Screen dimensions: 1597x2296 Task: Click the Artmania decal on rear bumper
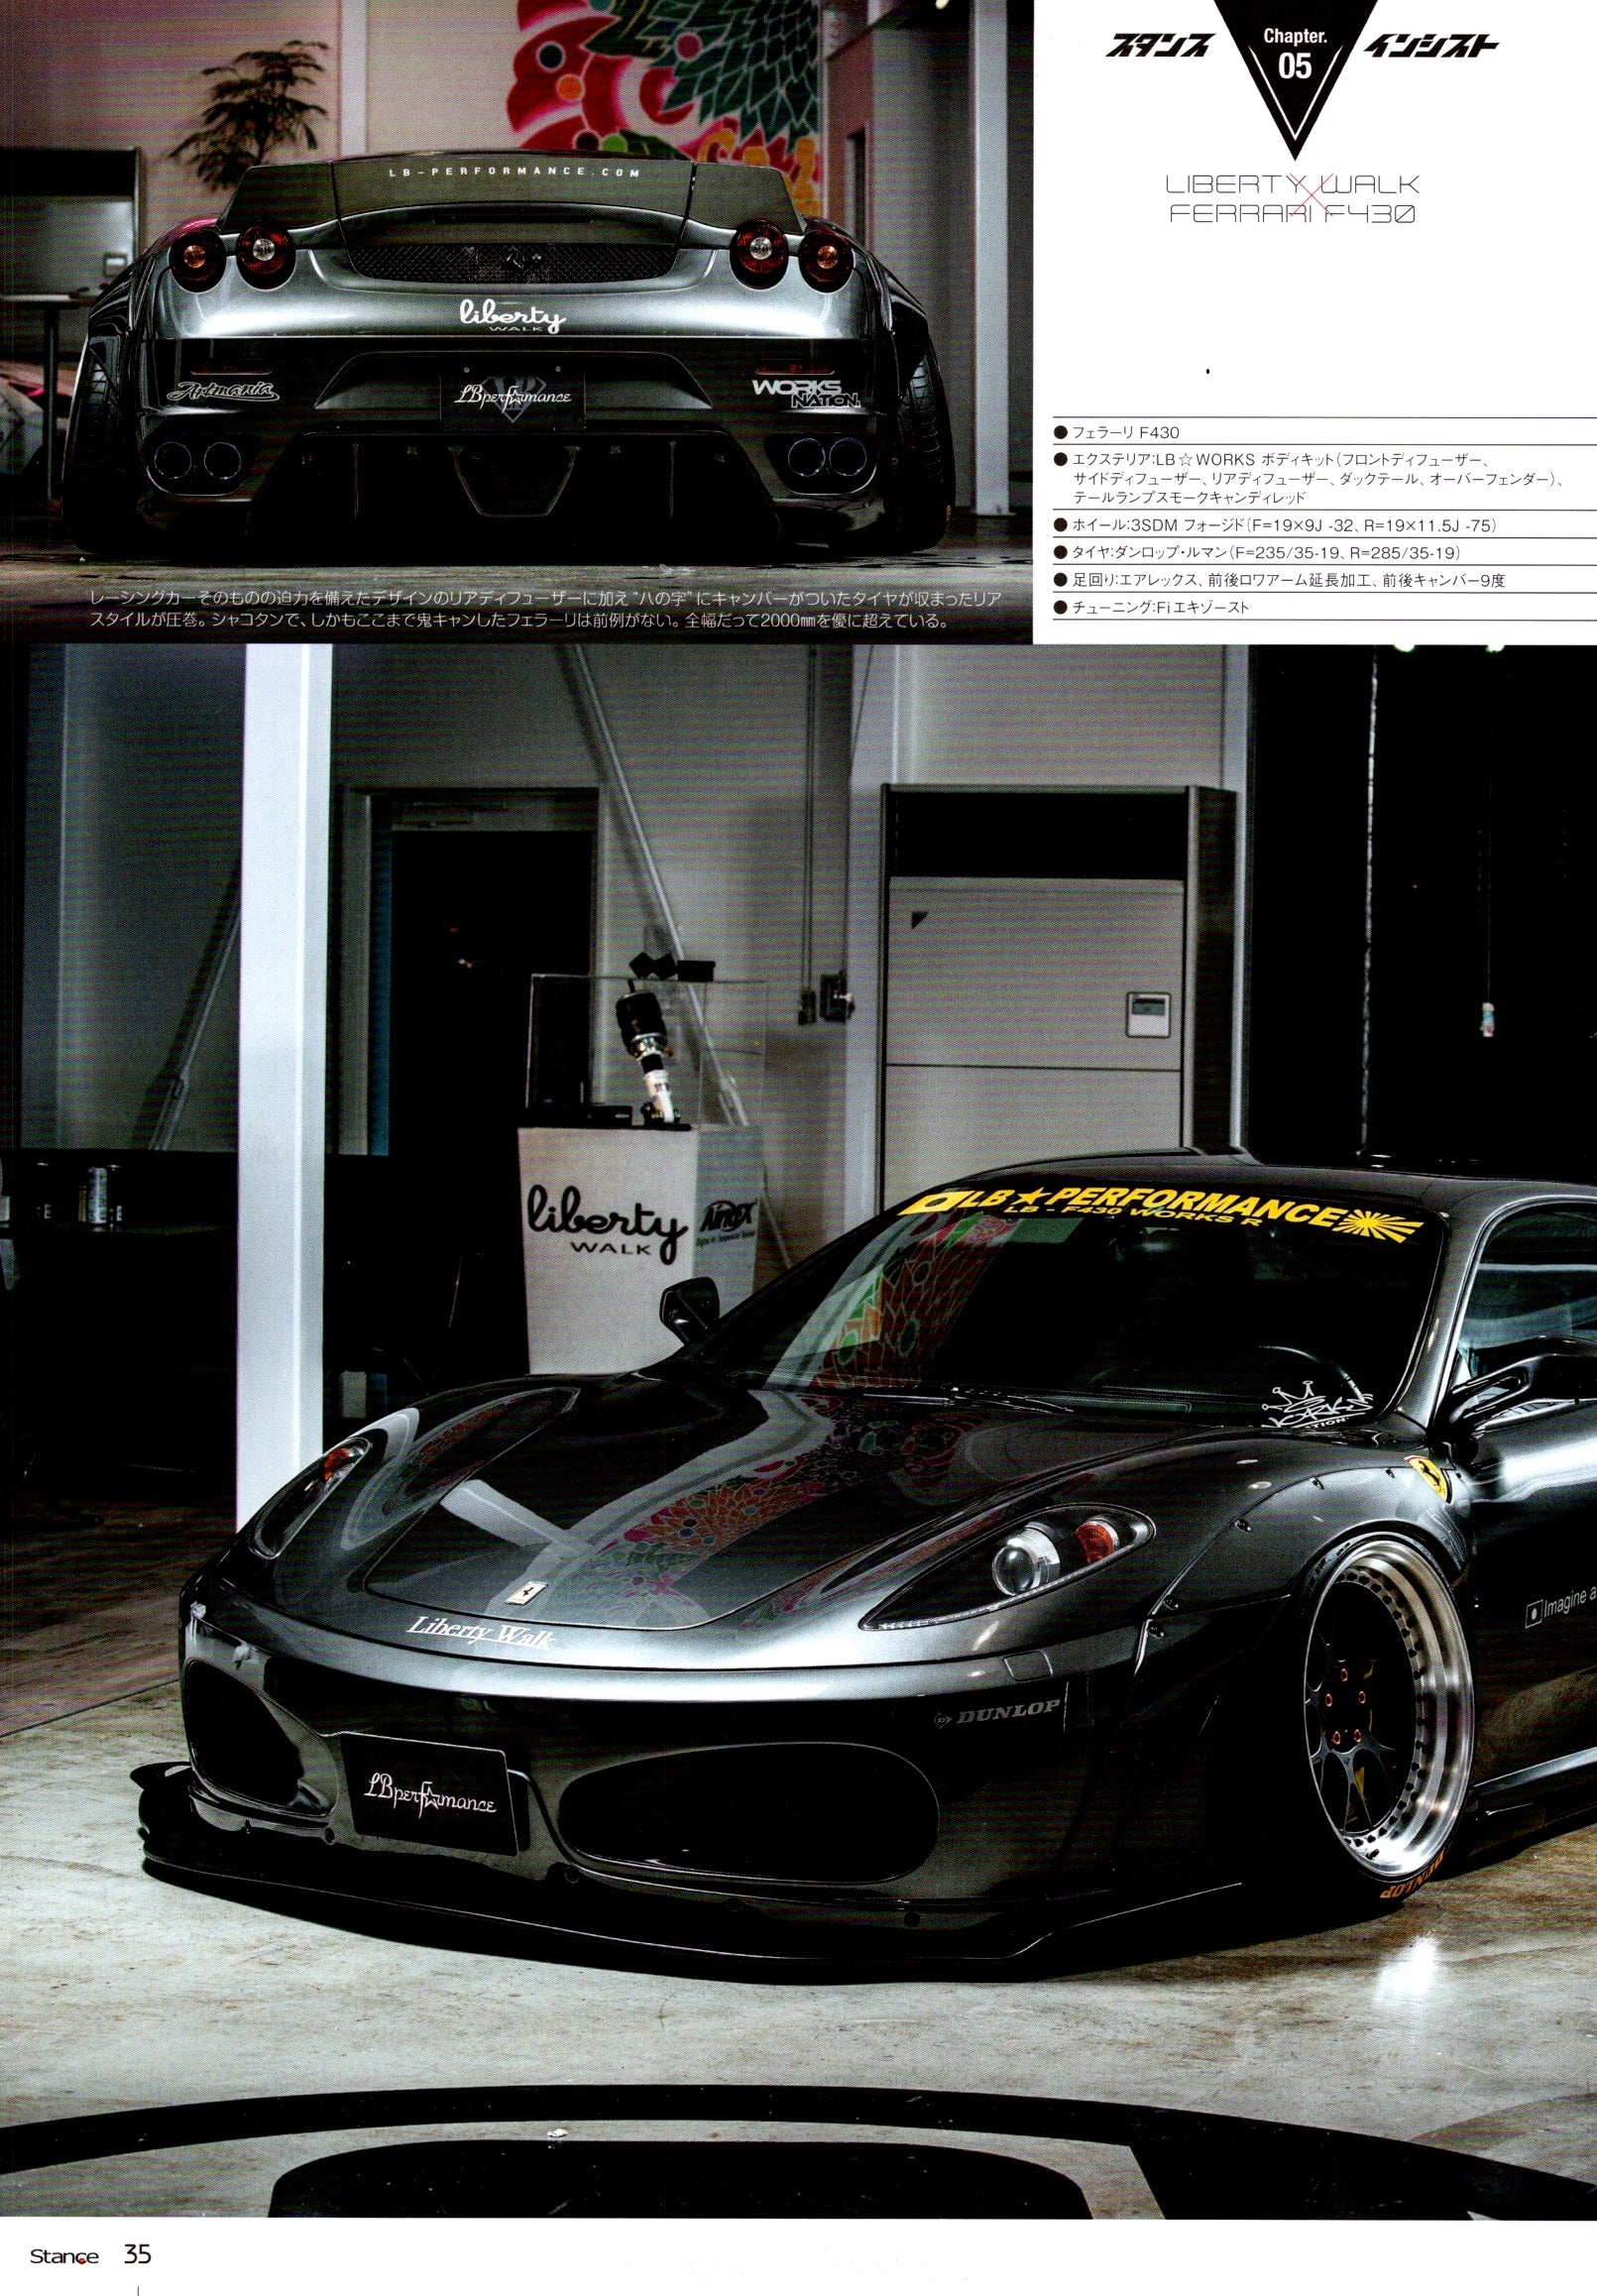(x=224, y=391)
